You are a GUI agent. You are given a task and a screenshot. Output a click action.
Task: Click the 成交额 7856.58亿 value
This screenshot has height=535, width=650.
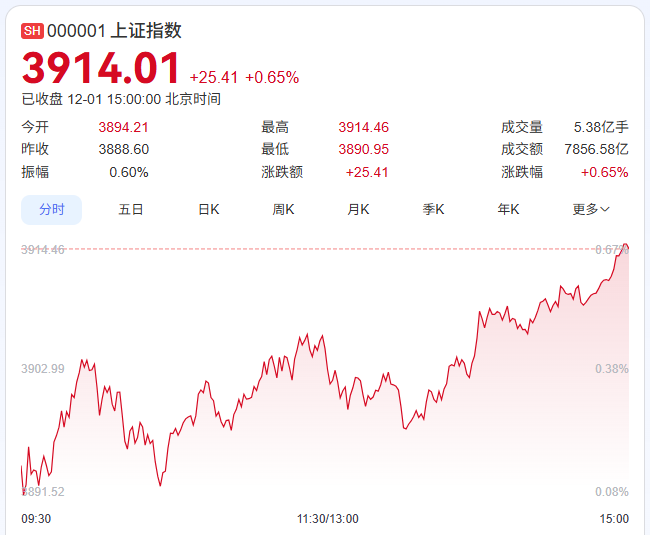point(596,149)
